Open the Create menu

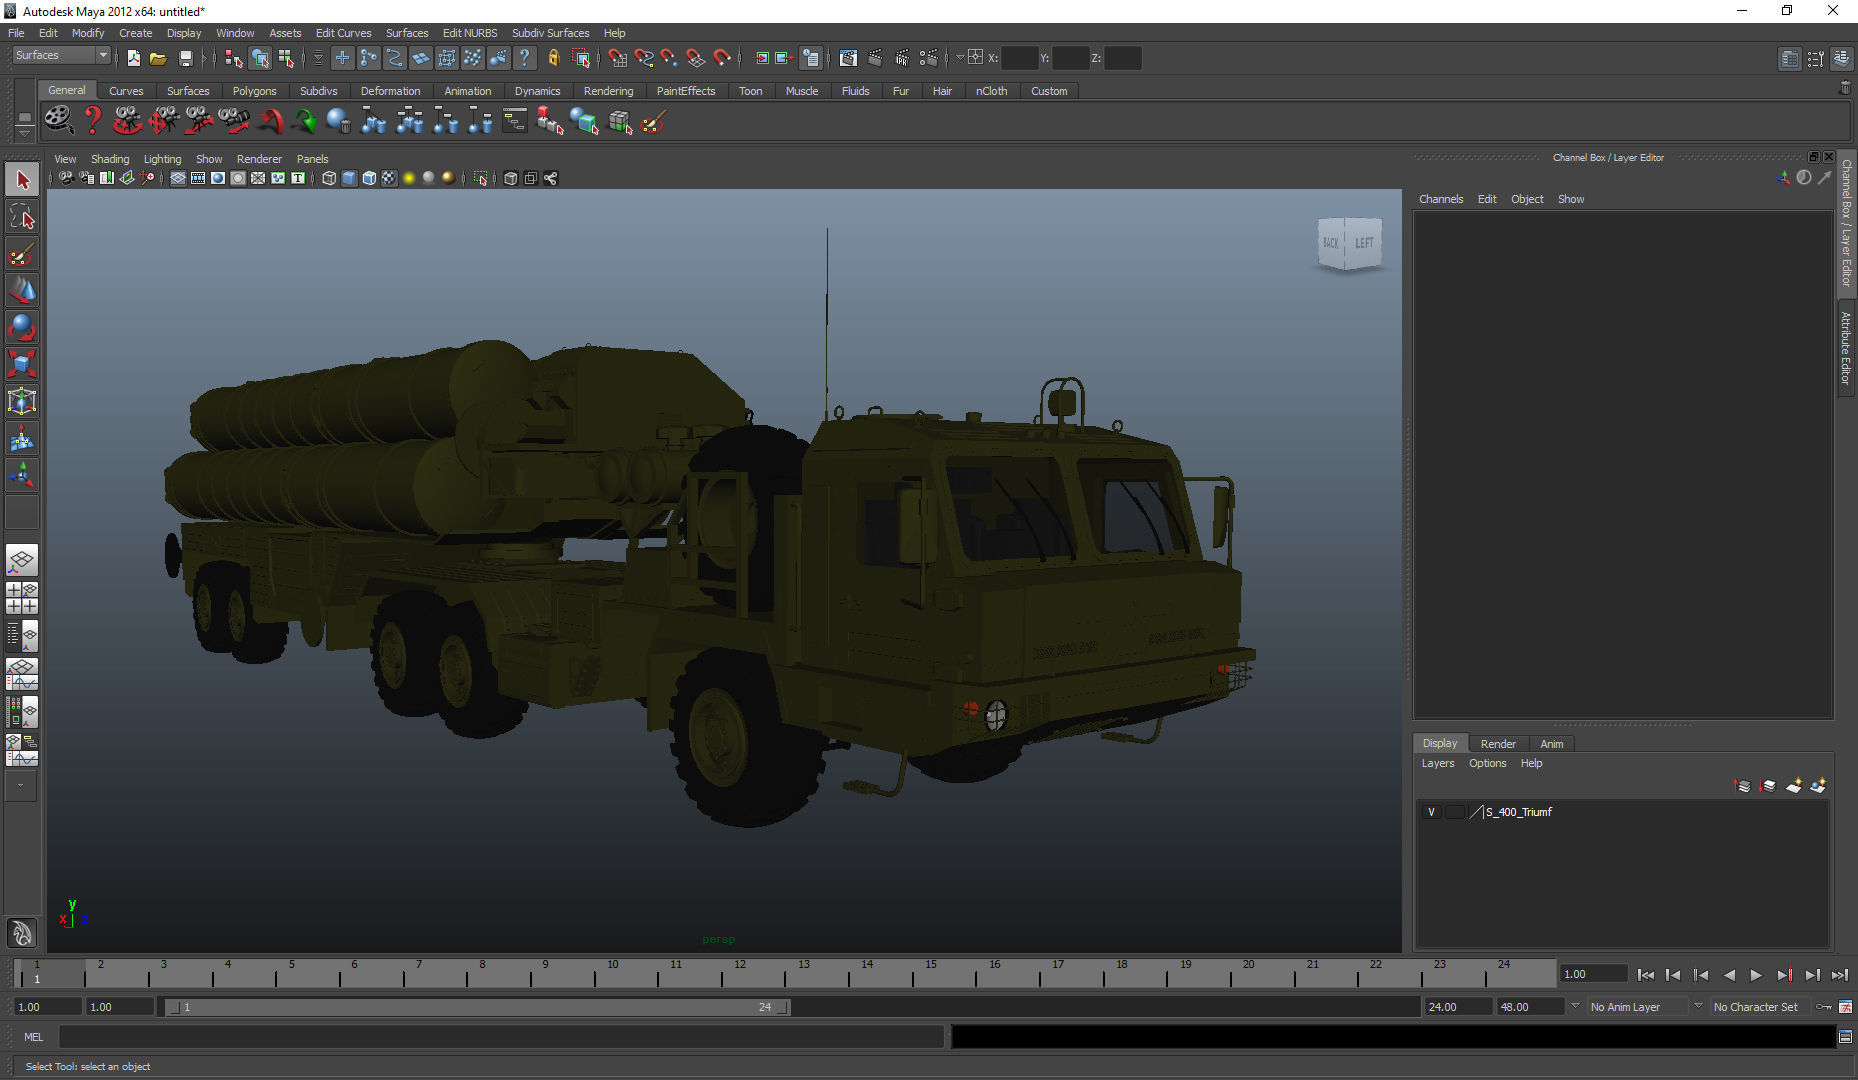(x=135, y=33)
